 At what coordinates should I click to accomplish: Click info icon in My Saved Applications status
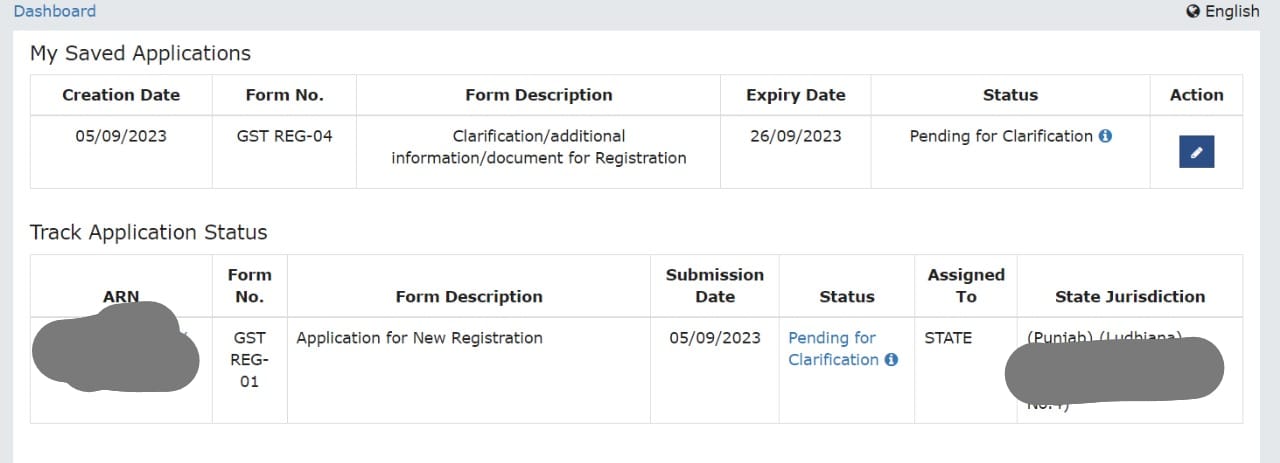1105,136
